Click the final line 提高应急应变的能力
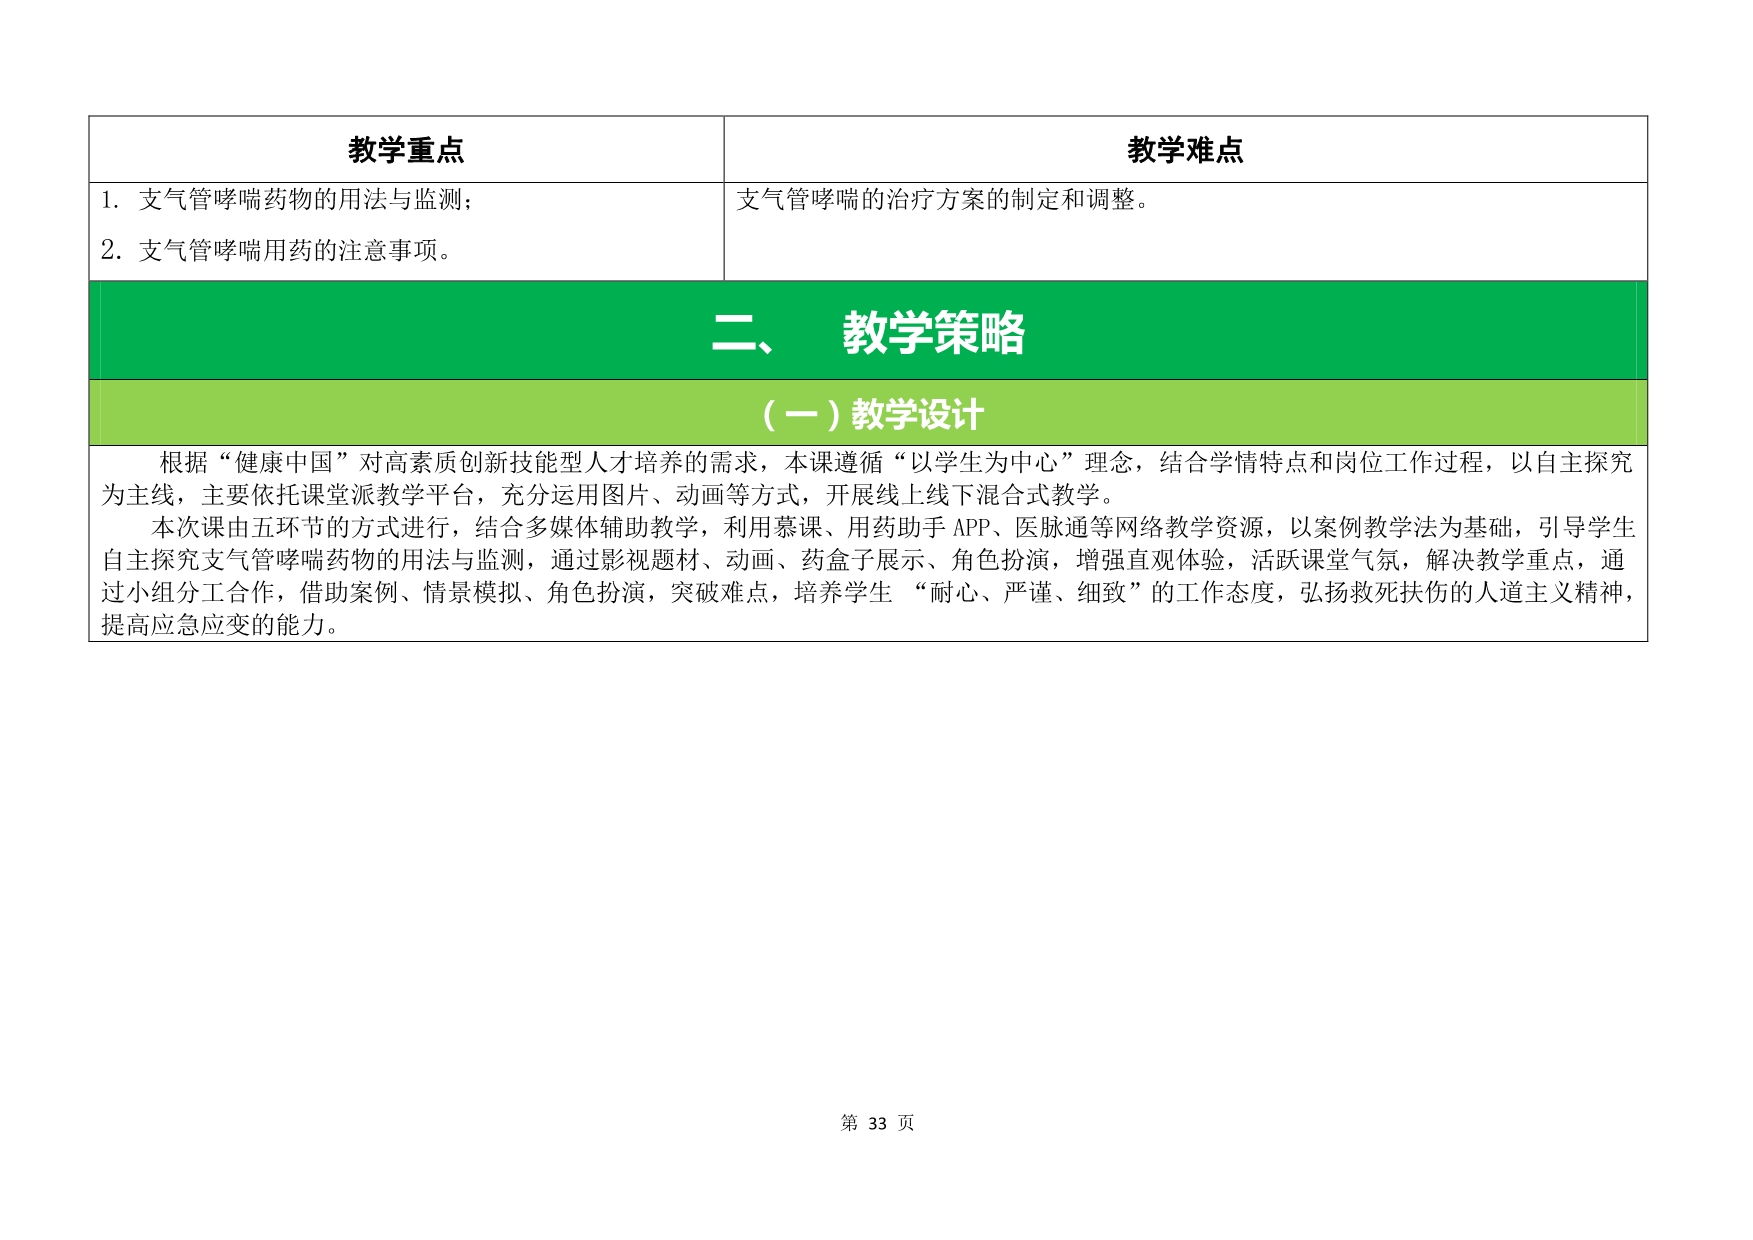The height and width of the screenshot is (1240, 1753). [220, 625]
